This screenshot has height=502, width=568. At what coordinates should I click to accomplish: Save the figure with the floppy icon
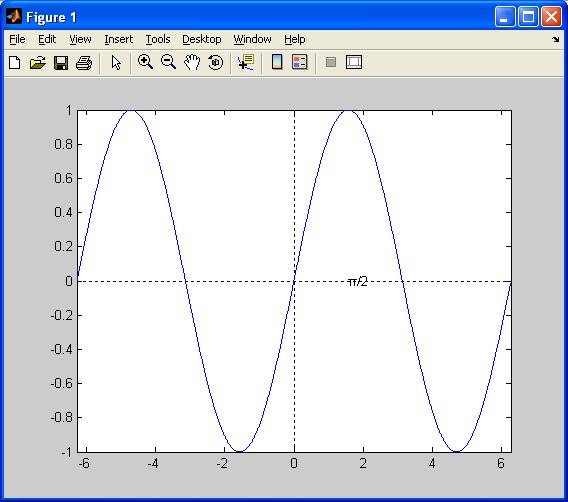[x=61, y=63]
